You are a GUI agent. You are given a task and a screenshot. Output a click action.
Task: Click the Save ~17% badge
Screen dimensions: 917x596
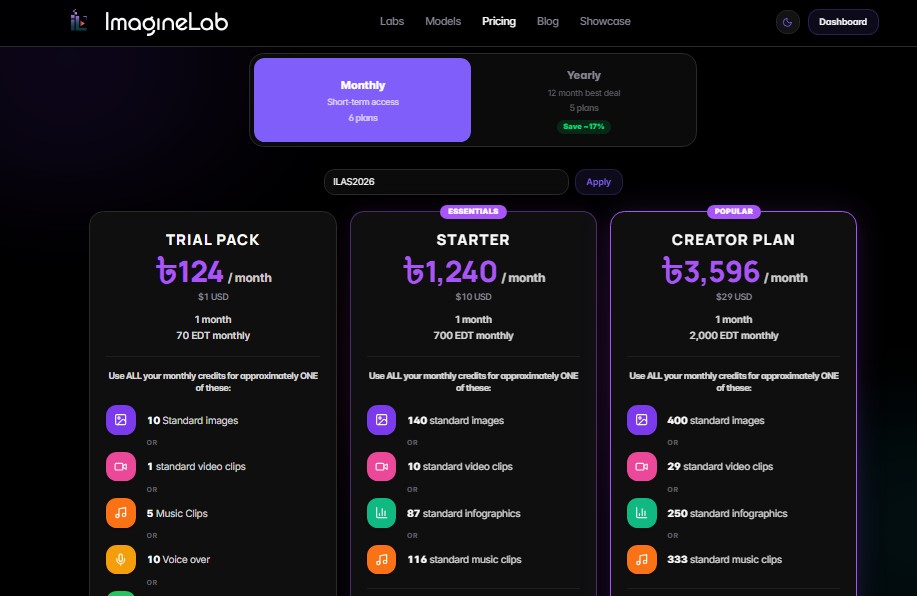583,126
